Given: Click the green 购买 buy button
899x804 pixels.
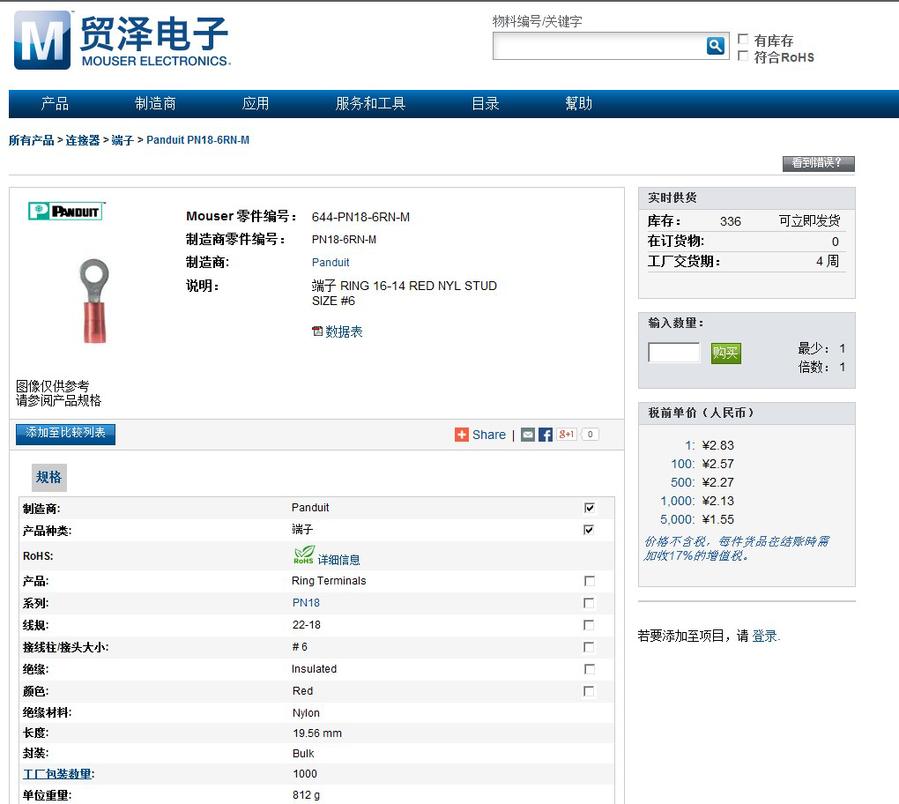Looking at the screenshot, I should pos(726,353).
